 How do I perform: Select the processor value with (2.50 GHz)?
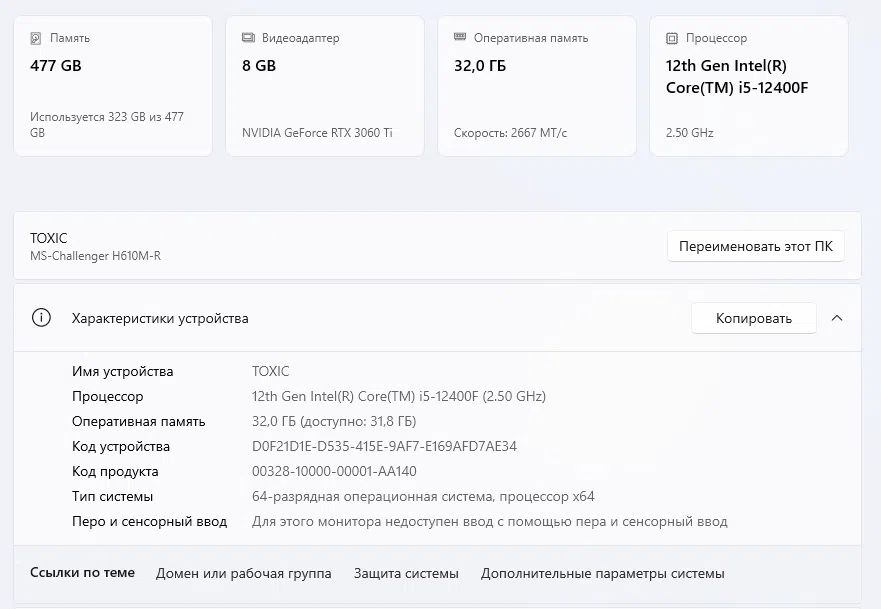399,397
